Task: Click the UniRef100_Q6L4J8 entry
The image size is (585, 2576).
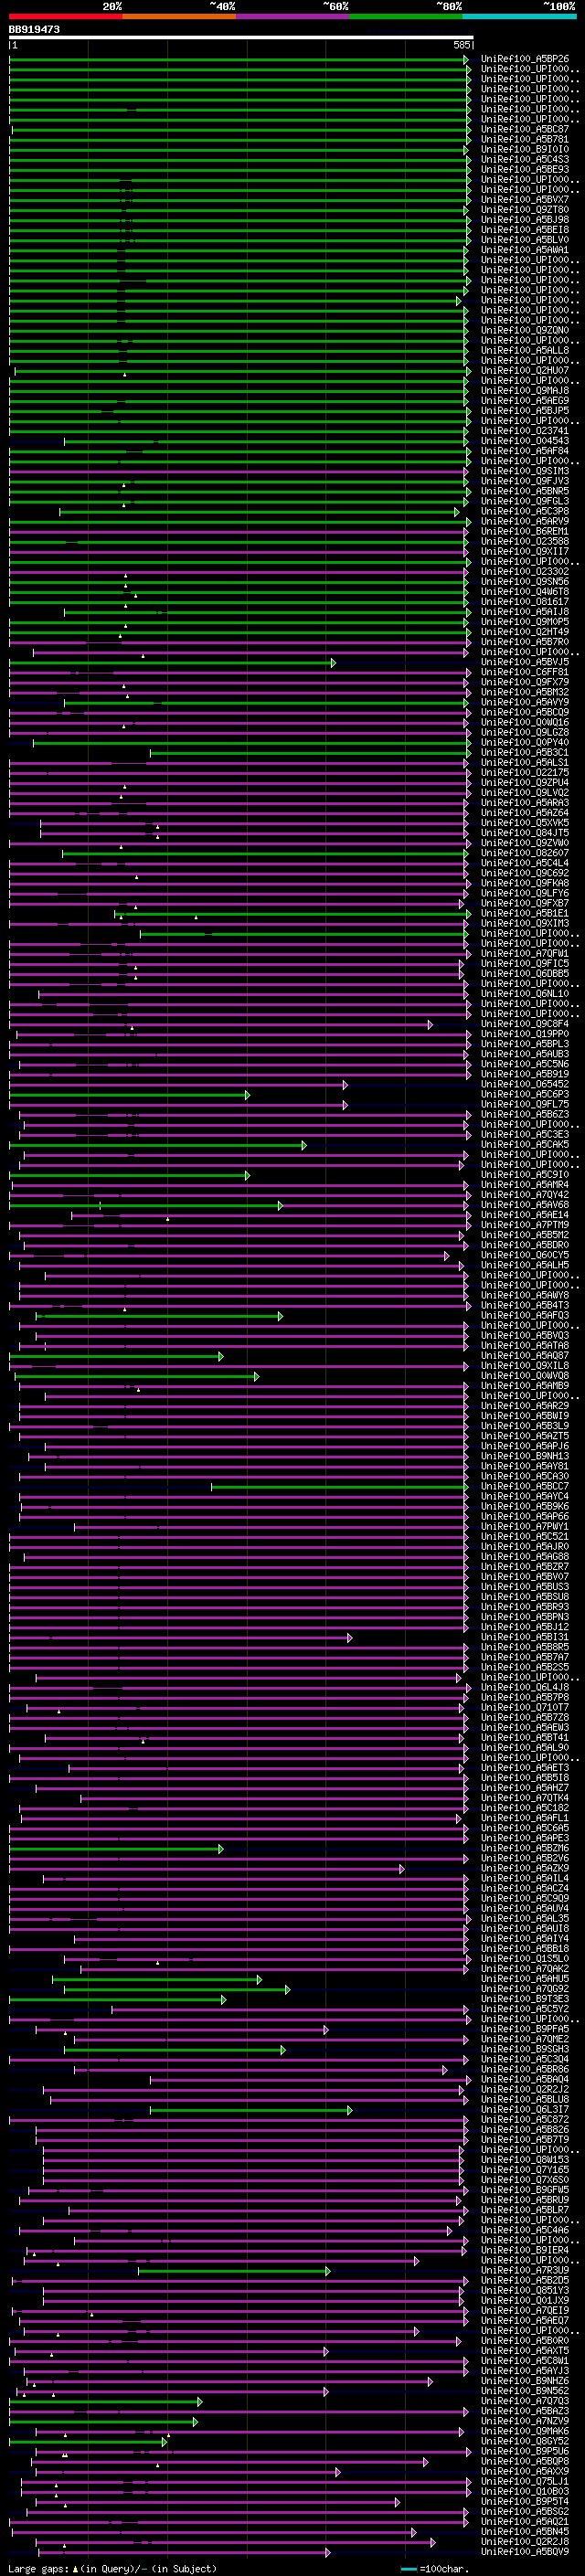Action: (x=524, y=1688)
